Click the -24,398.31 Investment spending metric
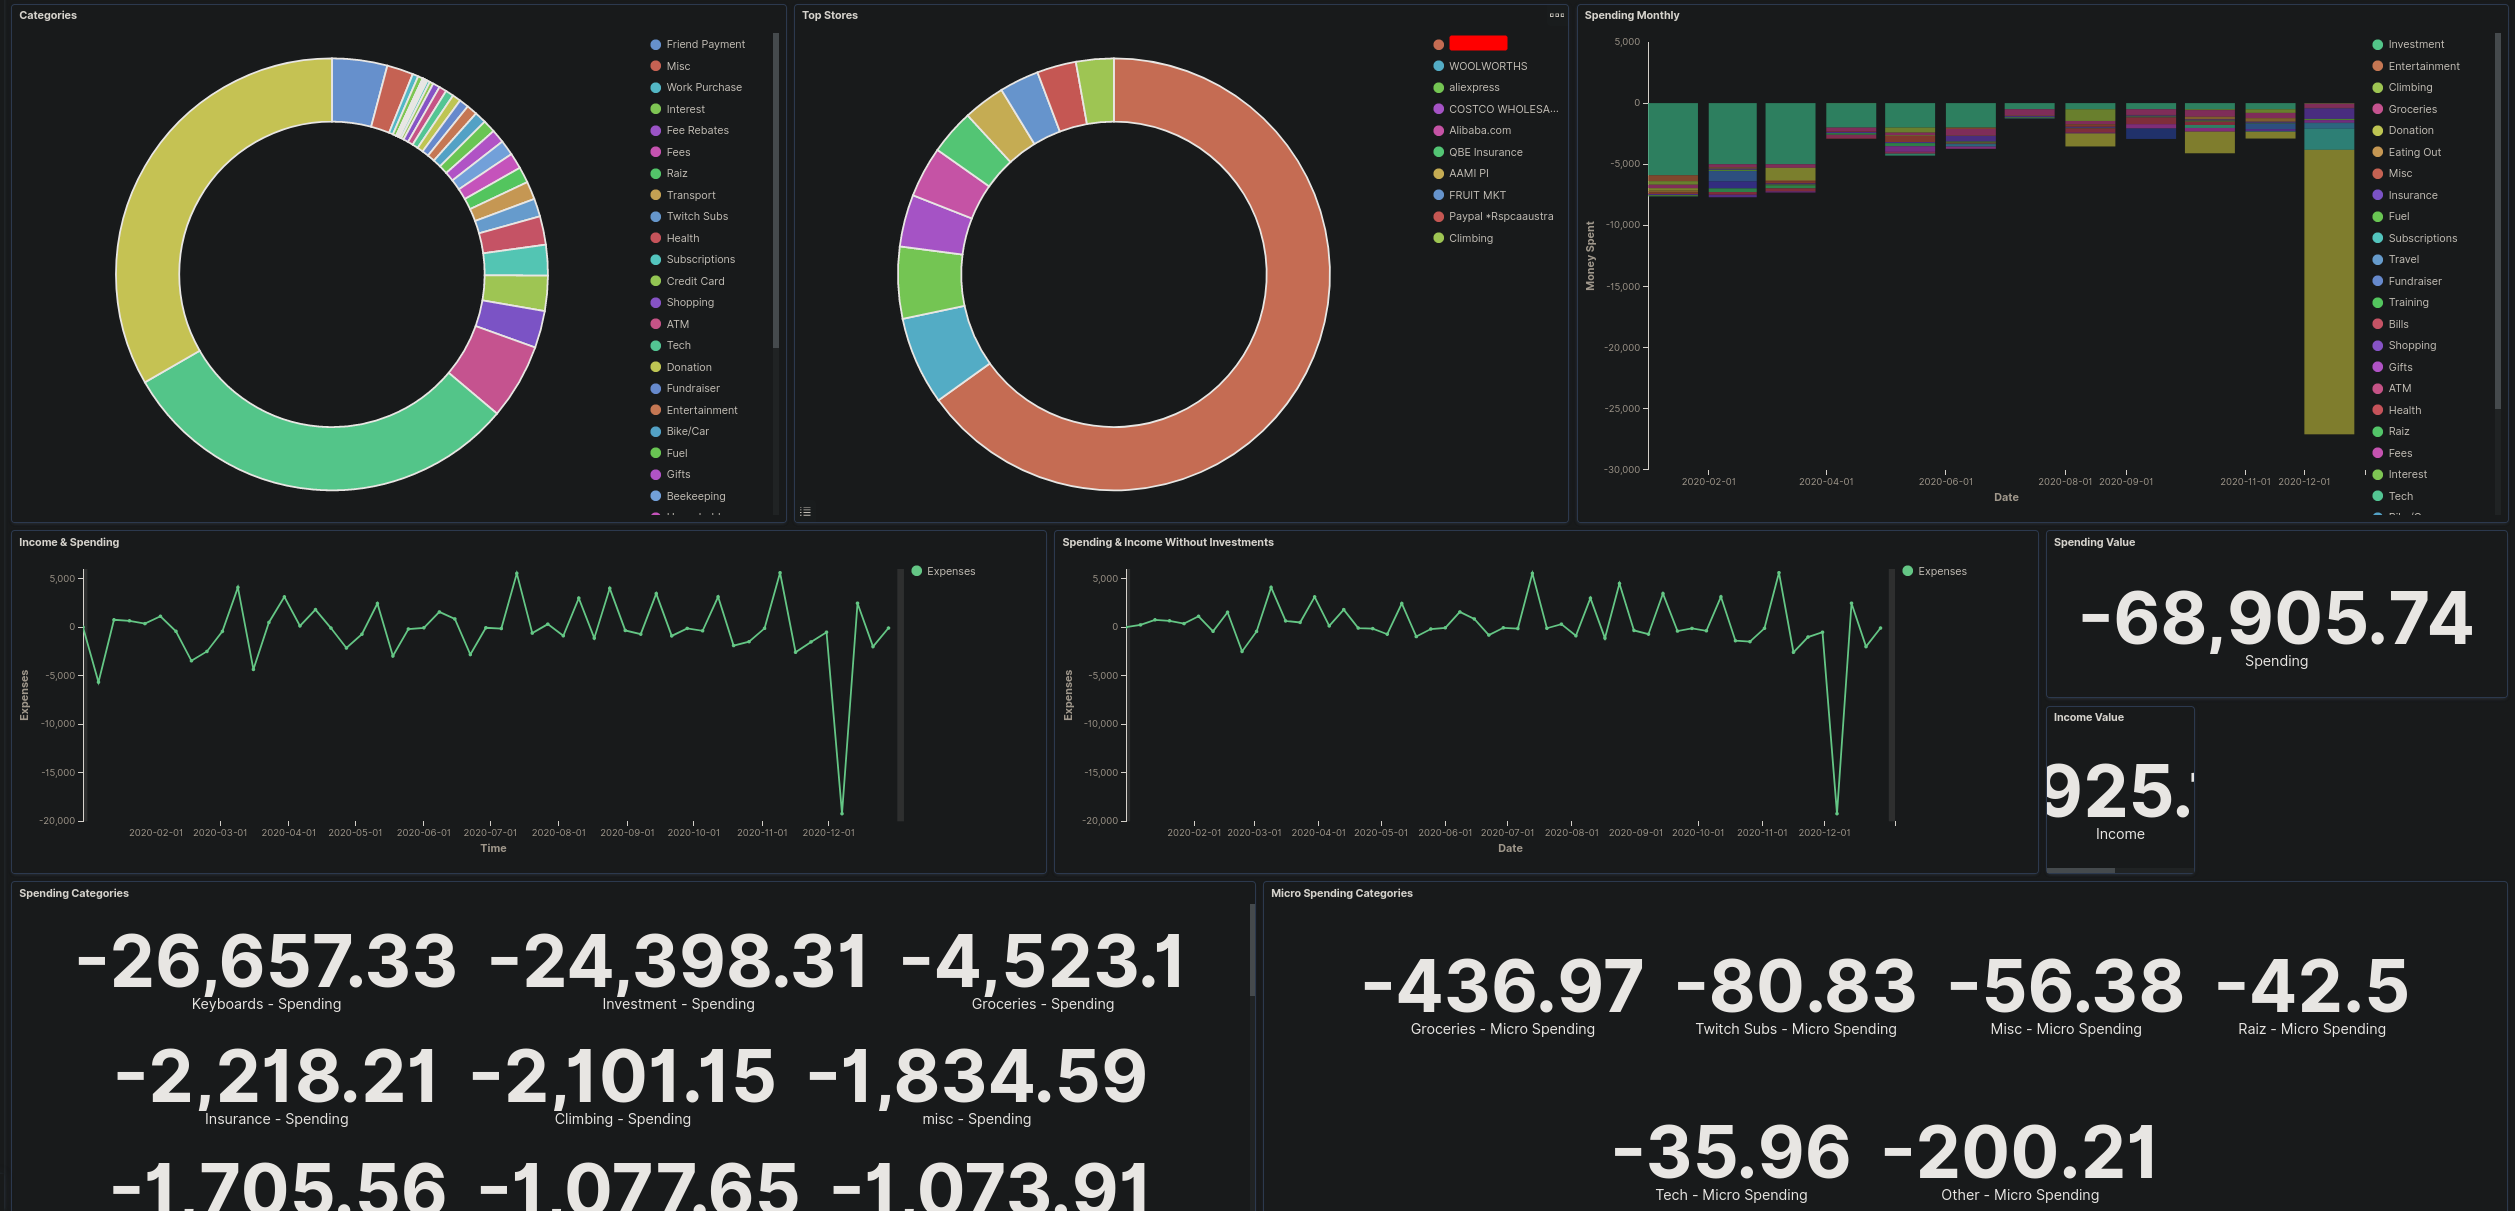The image size is (2515, 1211). tap(678, 962)
